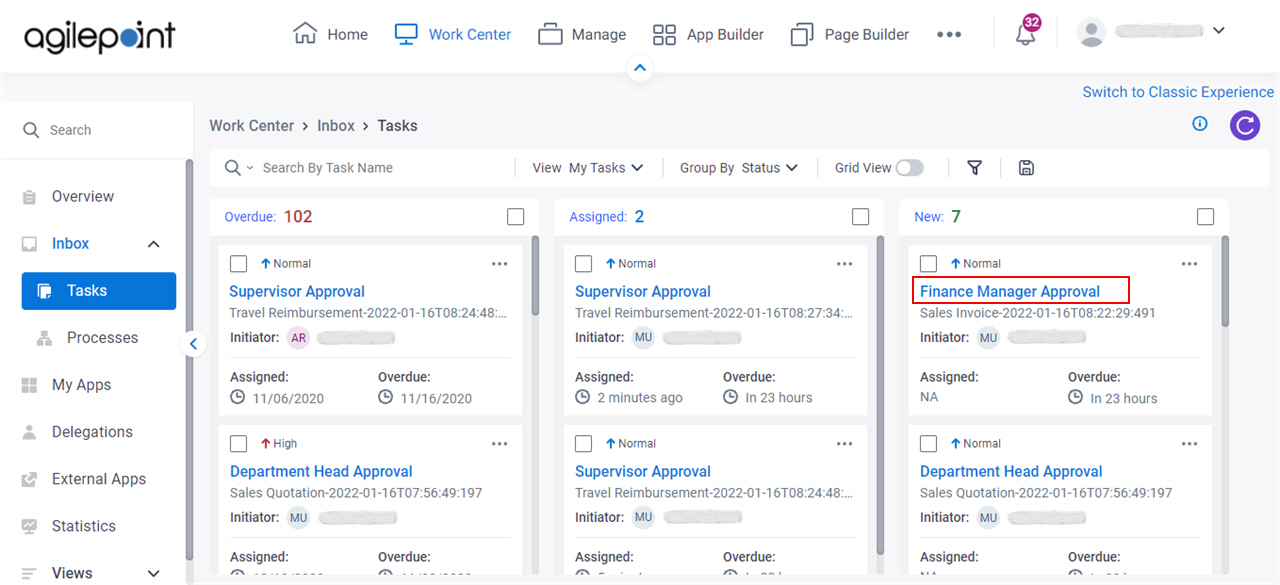
Task: Open the App Builder menu
Action: (x=708, y=34)
